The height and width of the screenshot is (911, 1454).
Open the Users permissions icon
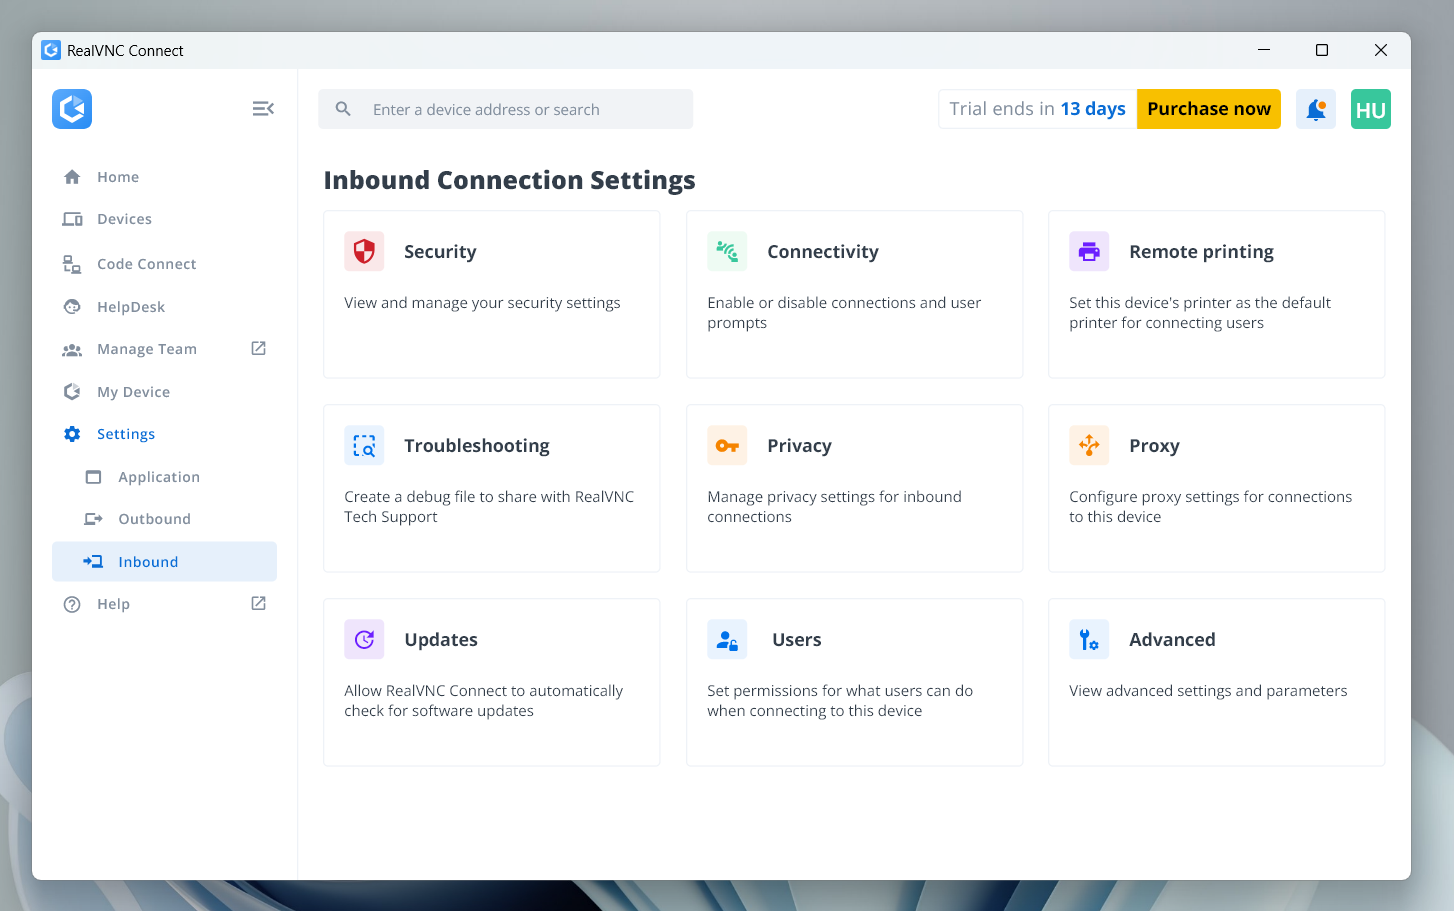click(727, 639)
